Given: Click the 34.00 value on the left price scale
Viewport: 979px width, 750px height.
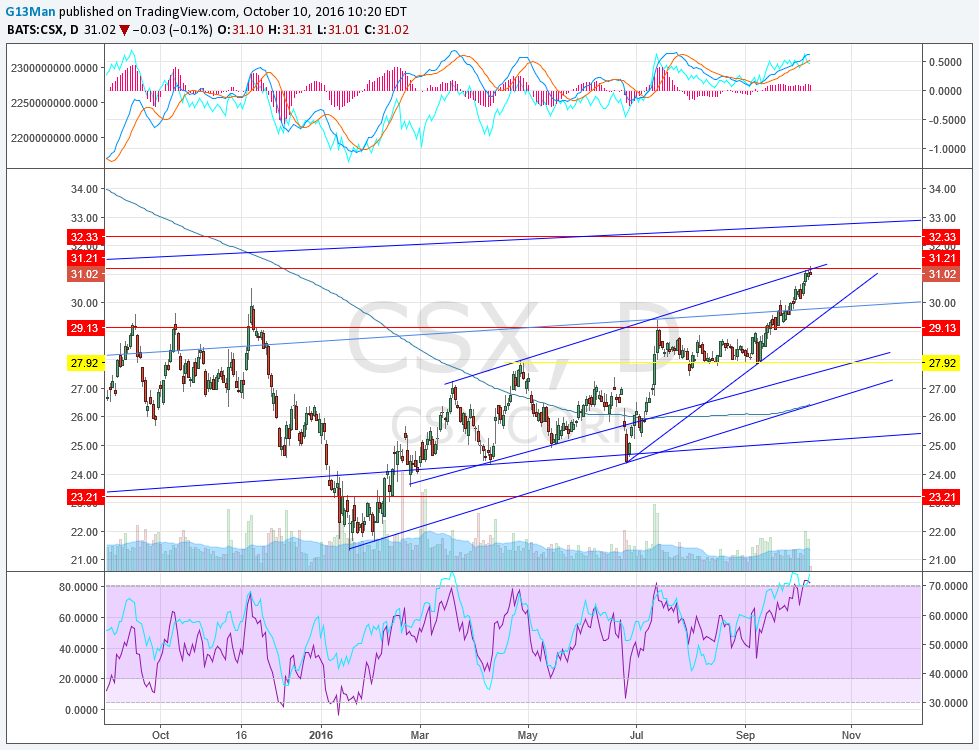Looking at the screenshot, I should point(84,189).
